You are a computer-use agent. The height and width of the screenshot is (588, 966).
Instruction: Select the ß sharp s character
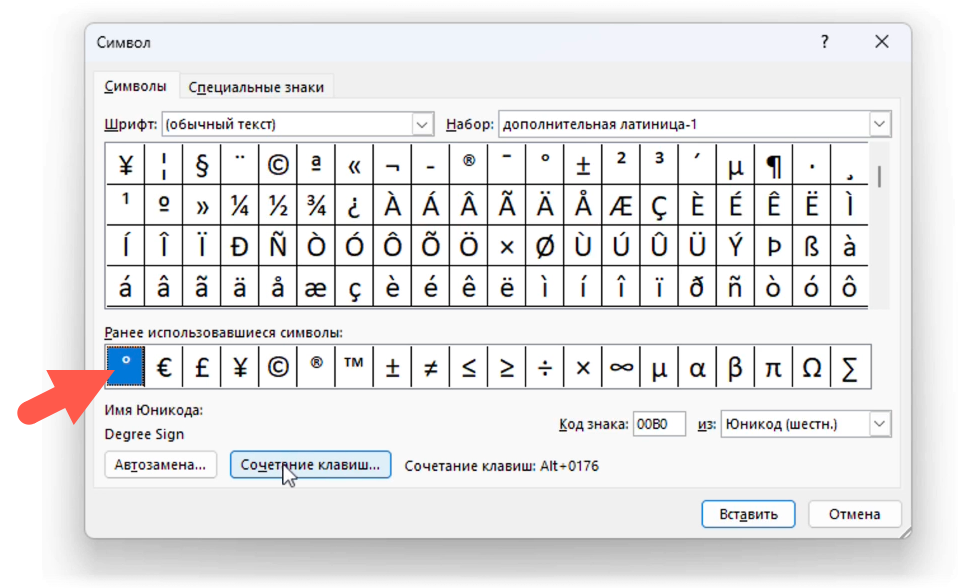811,246
